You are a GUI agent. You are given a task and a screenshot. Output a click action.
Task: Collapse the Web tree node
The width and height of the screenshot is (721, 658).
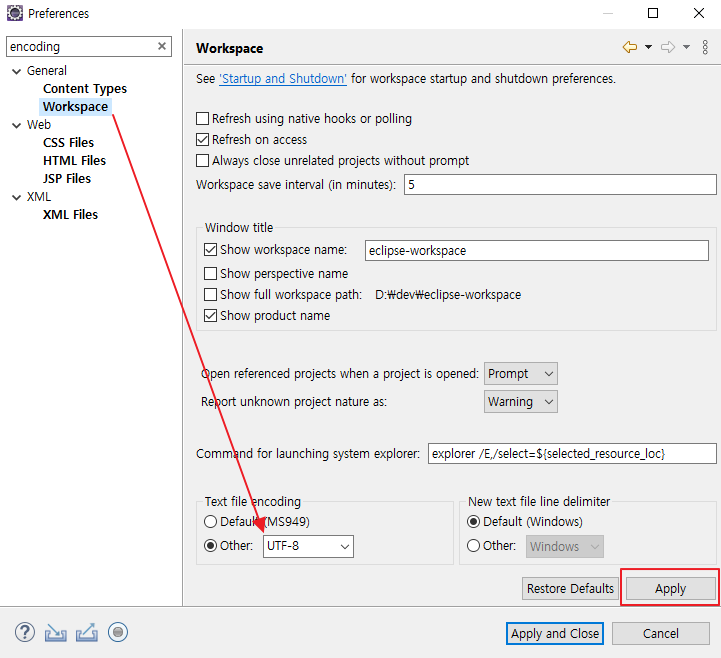(17, 125)
